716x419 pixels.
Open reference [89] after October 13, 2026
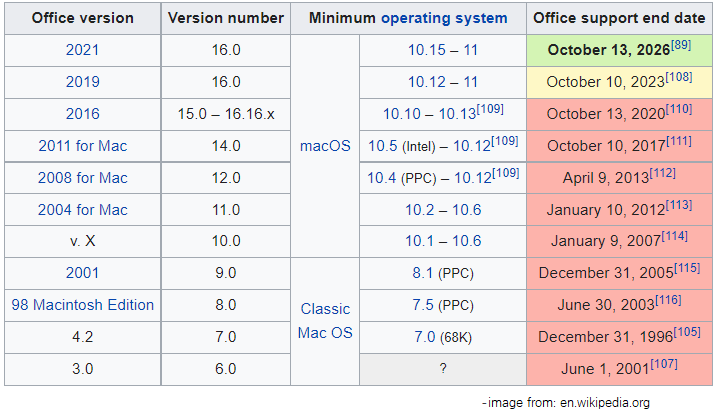680,45
